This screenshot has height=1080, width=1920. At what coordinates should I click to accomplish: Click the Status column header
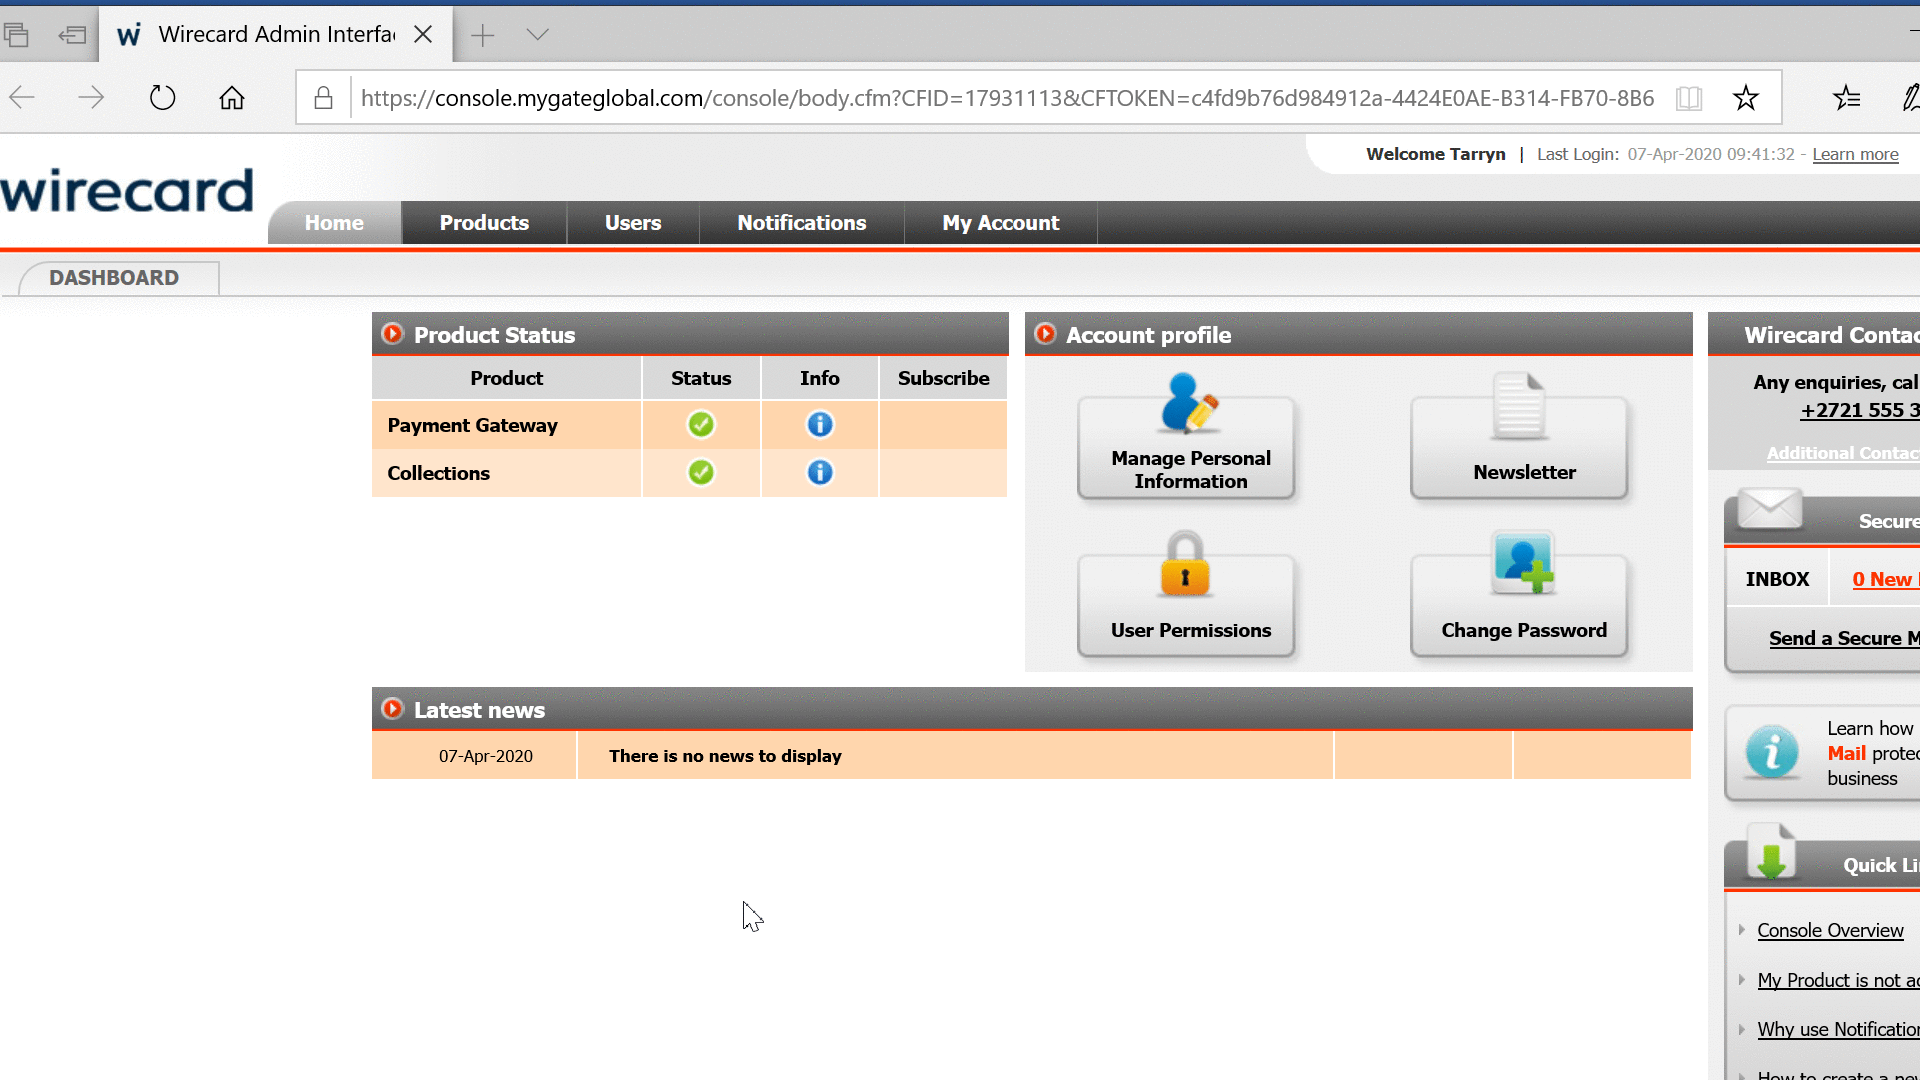pos(701,378)
